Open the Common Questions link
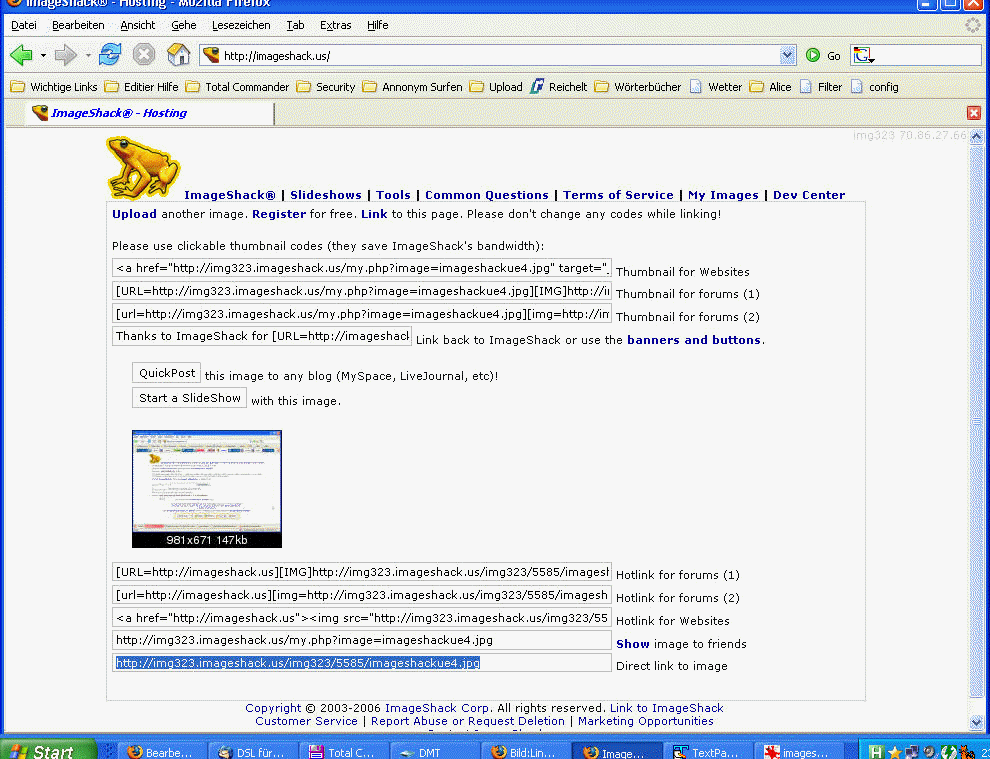The height and width of the screenshot is (759, 990). coord(487,195)
